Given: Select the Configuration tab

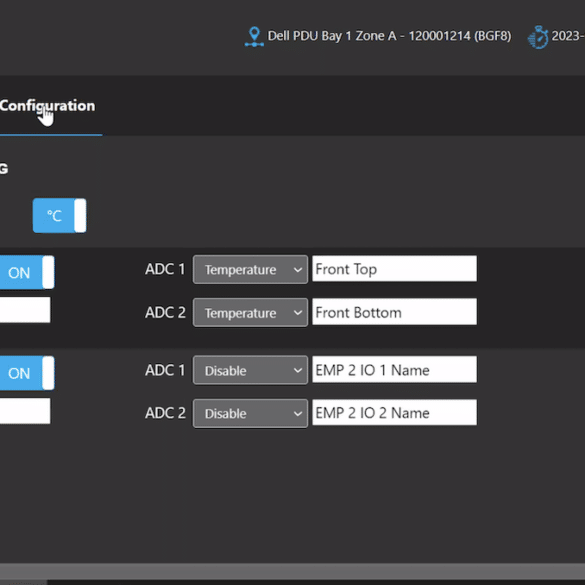Looking at the screenshot, I should coord(47,106).
